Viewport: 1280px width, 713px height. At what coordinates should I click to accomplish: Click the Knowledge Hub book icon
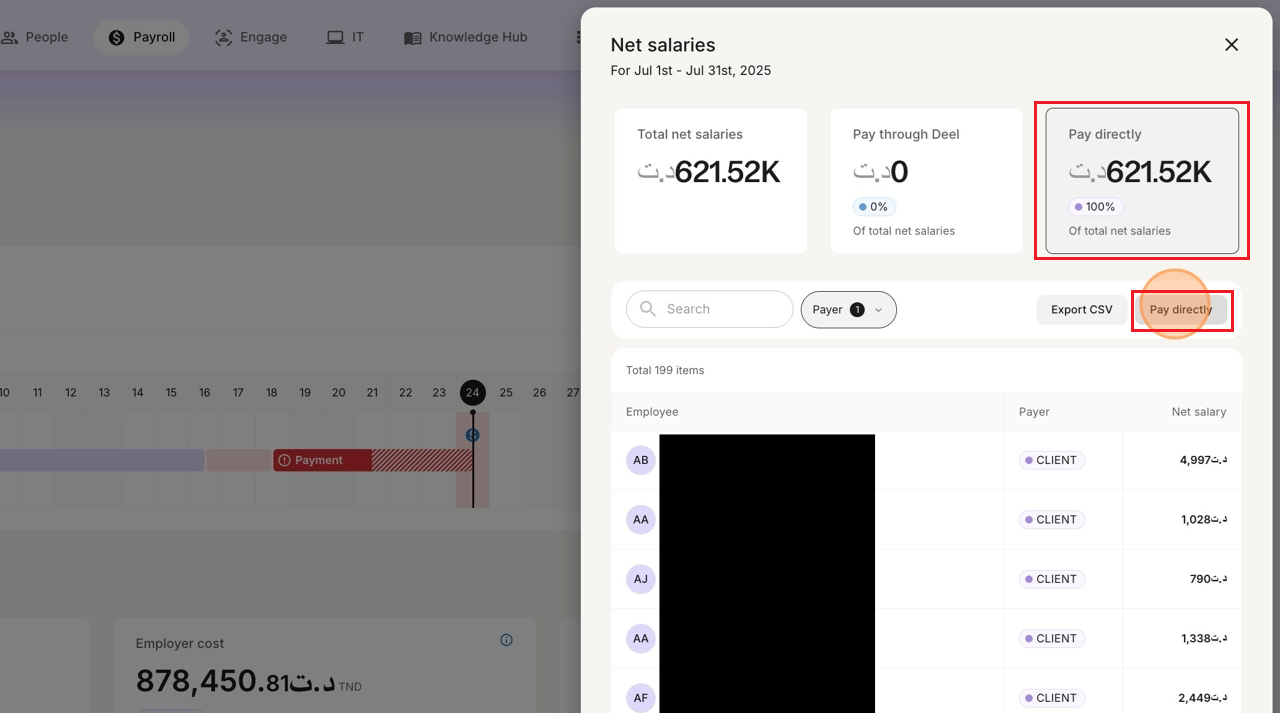tap(412, 37)
